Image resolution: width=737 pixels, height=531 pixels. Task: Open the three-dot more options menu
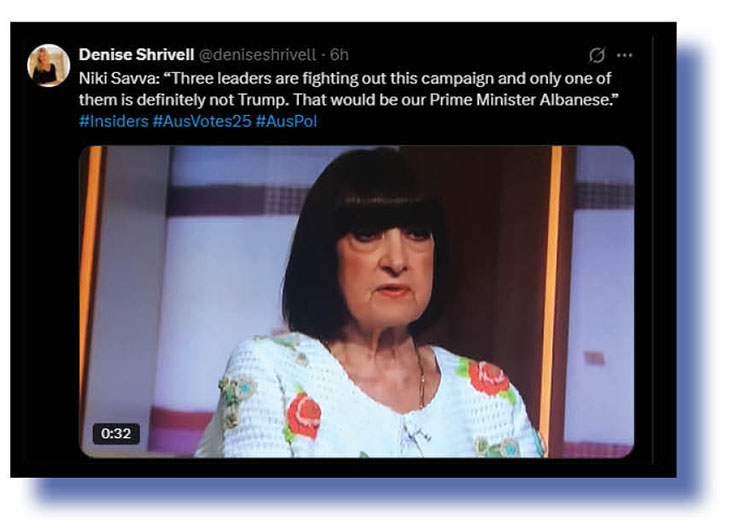[x=624, y=55]
